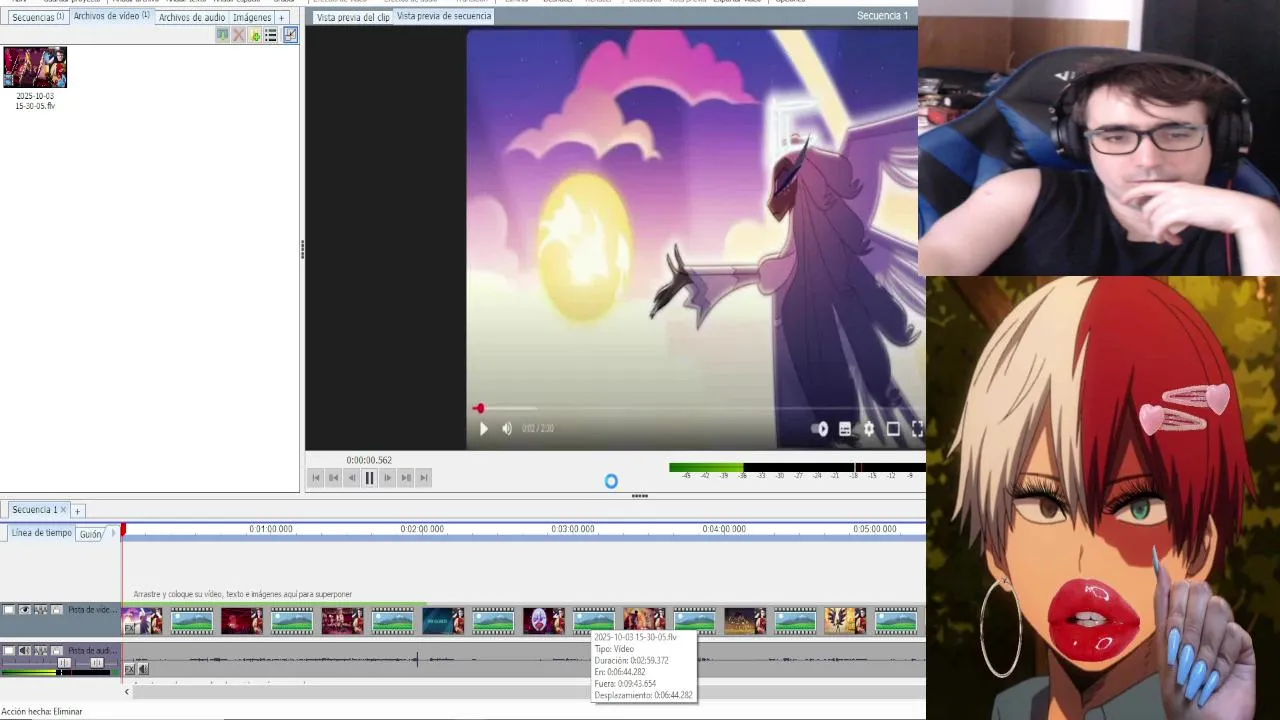Click the red X delete icon in the bin toolbar

tap(238, 35)
